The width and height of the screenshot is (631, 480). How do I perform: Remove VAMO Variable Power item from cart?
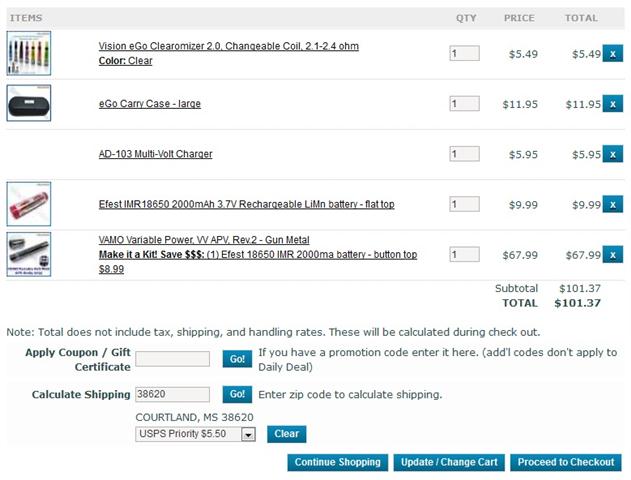pos(612,255)
